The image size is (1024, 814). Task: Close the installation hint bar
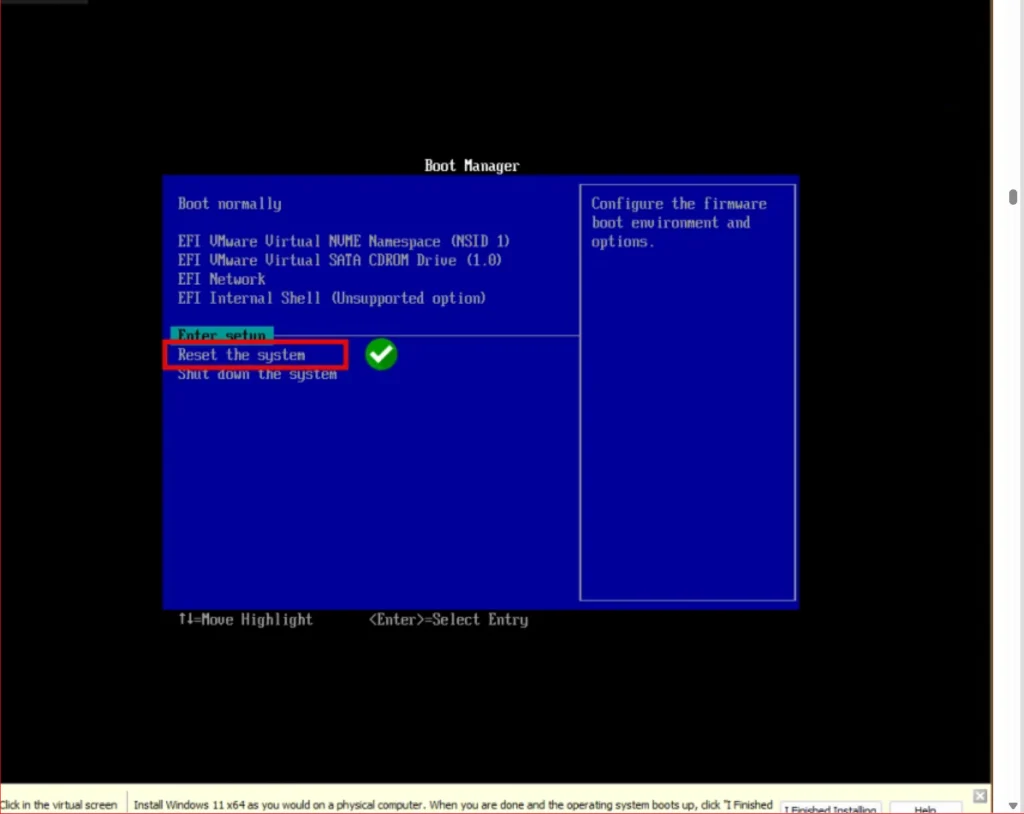pyautogui.click(x=980, y=795)
